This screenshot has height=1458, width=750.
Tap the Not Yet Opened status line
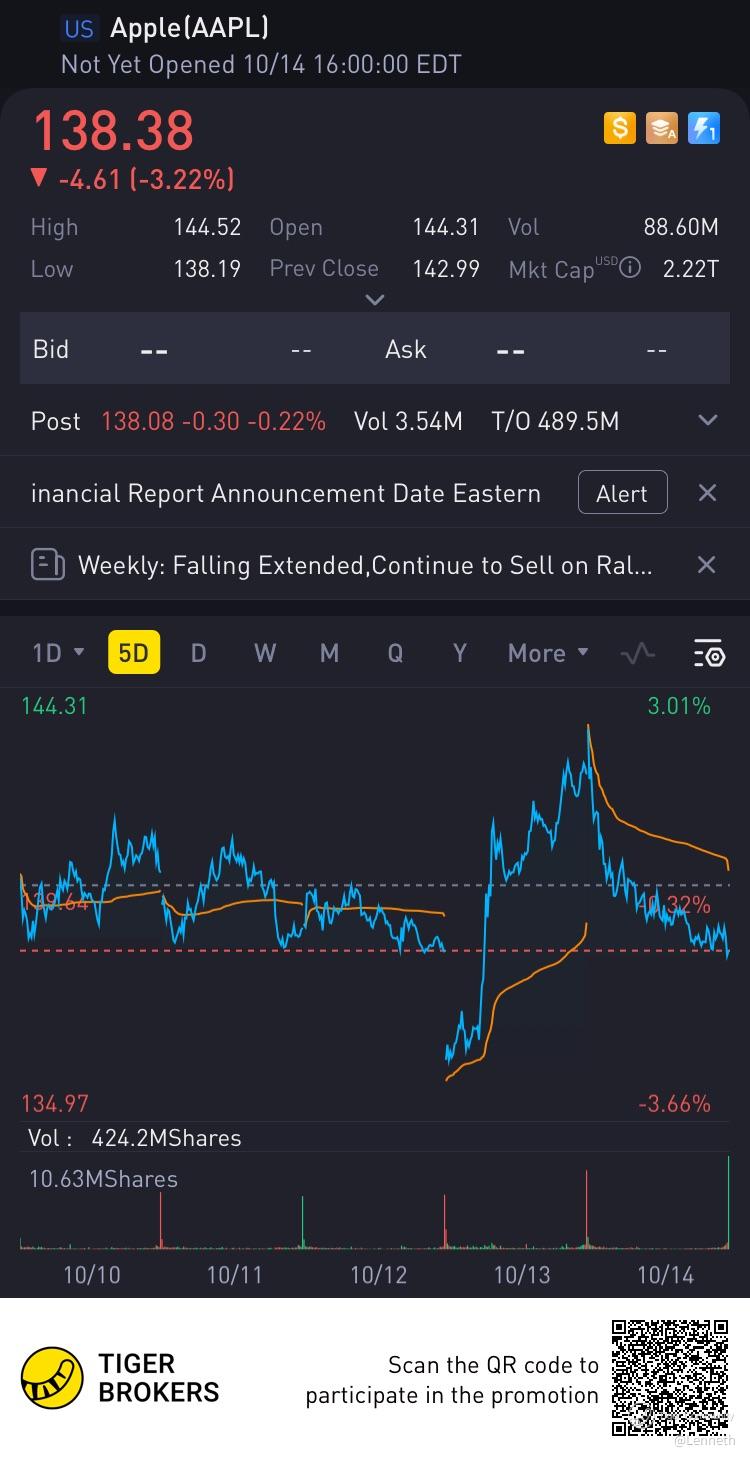(x=261, y=65)
